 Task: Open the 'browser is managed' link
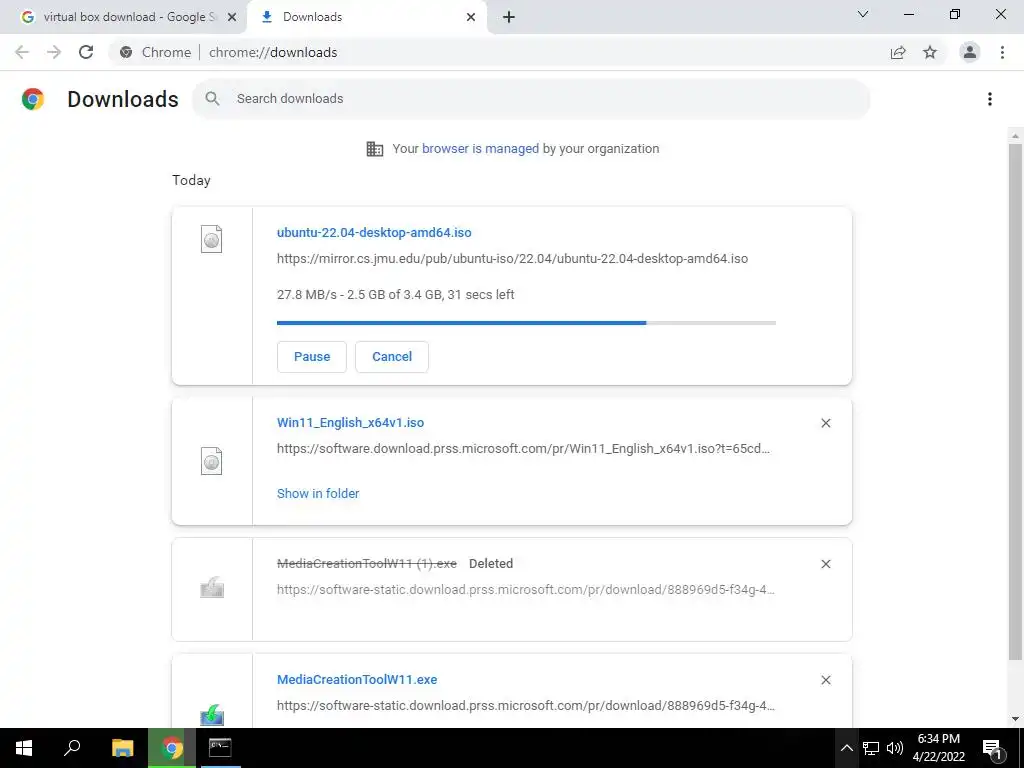(480, 148)
